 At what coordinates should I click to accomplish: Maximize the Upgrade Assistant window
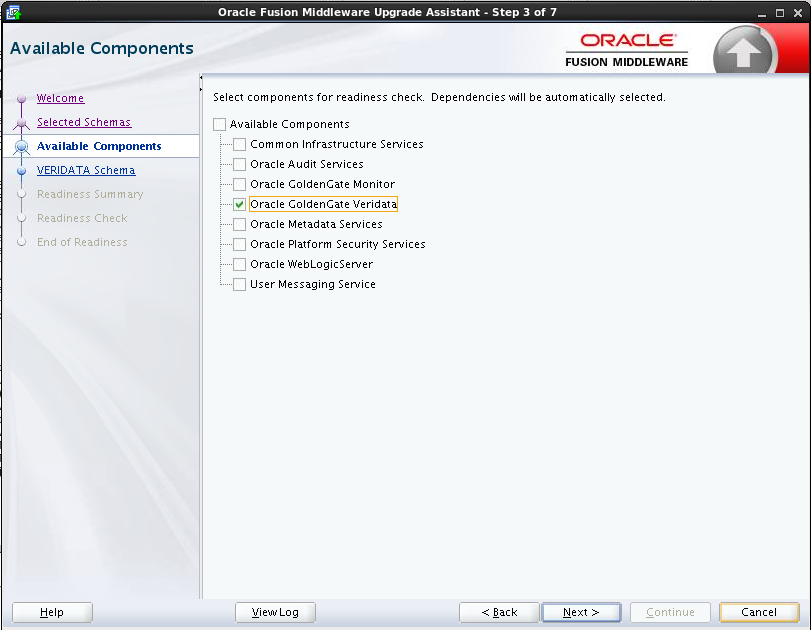[780, 13]
